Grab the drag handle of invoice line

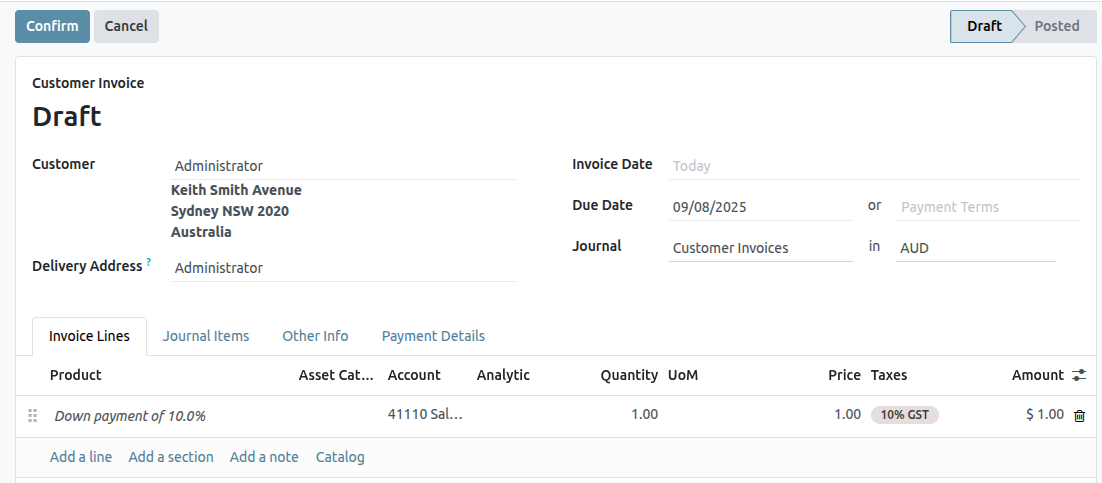coord(32,416)
